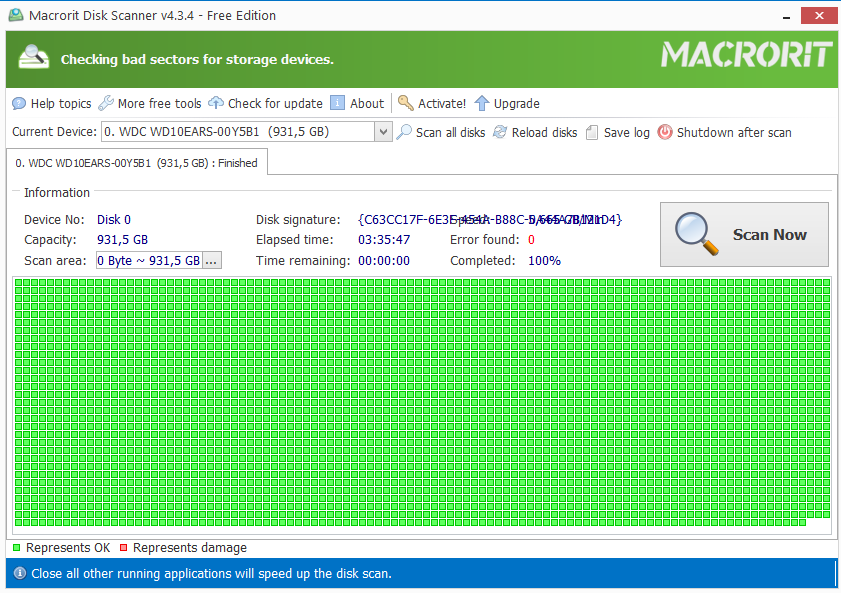Click the Macrorit app icon in title bar
841x593 pixels.
coord(16,15)
